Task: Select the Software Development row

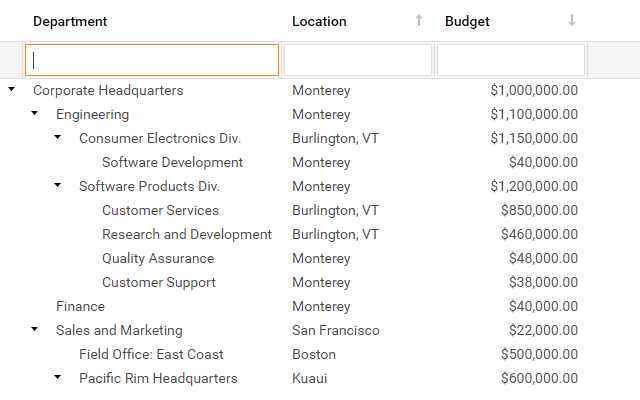Action: tap(172, 162)
